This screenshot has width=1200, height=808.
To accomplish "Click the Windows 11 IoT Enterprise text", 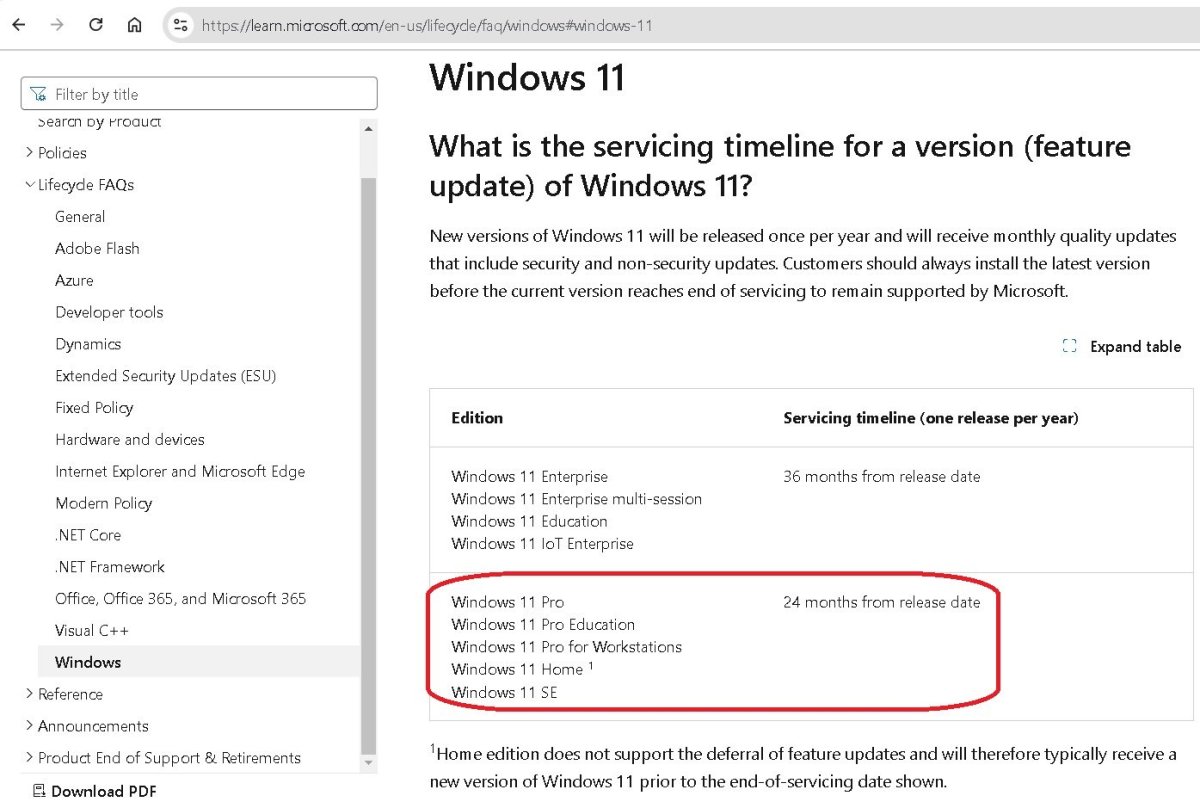I will coord(542,544).
